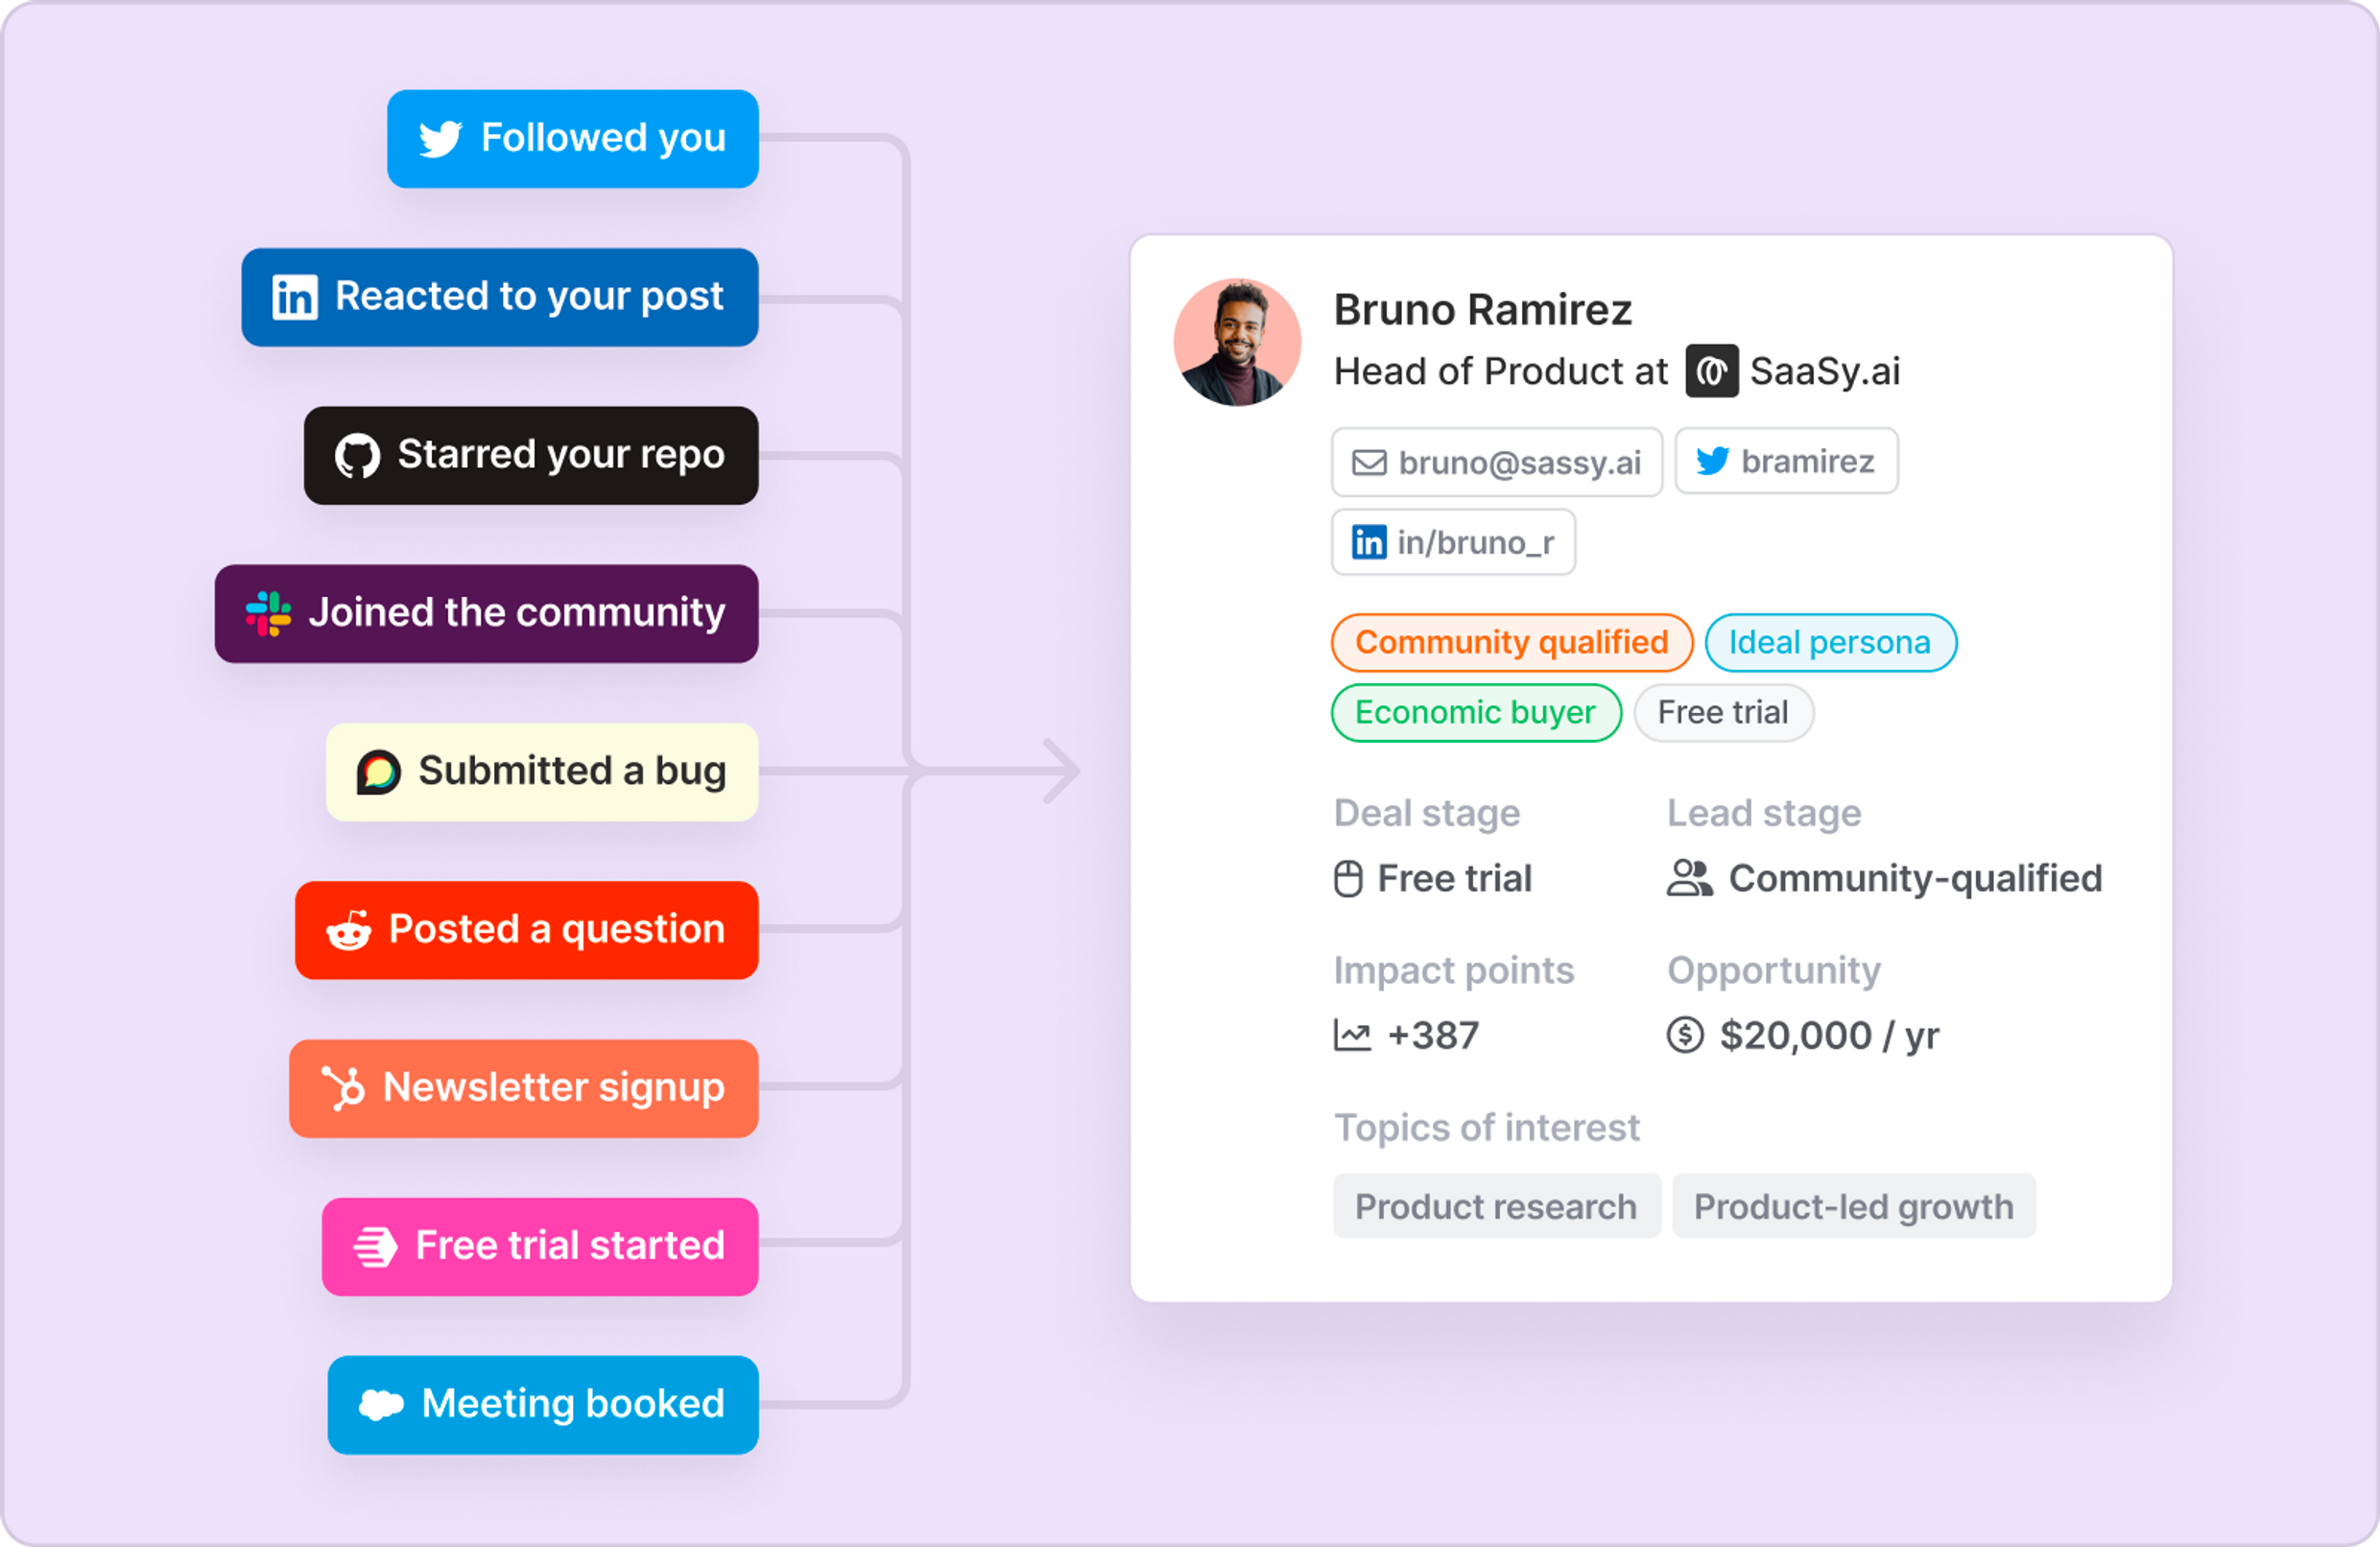Select the Ideal persona tag

click(1829, 642)
